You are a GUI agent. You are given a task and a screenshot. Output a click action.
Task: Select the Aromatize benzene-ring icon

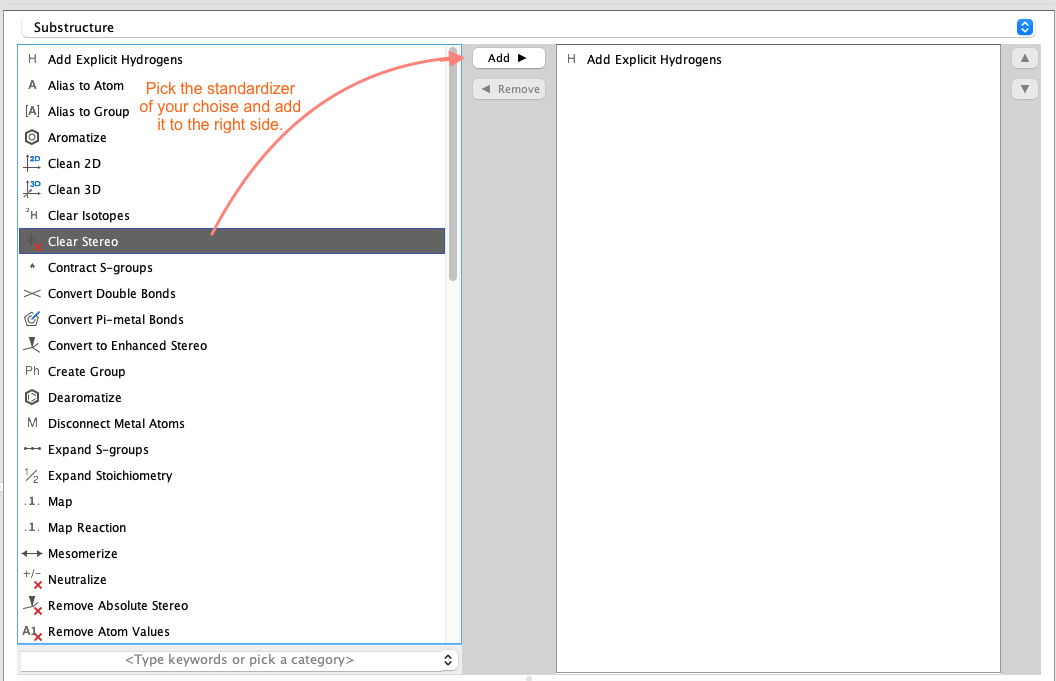30,137
